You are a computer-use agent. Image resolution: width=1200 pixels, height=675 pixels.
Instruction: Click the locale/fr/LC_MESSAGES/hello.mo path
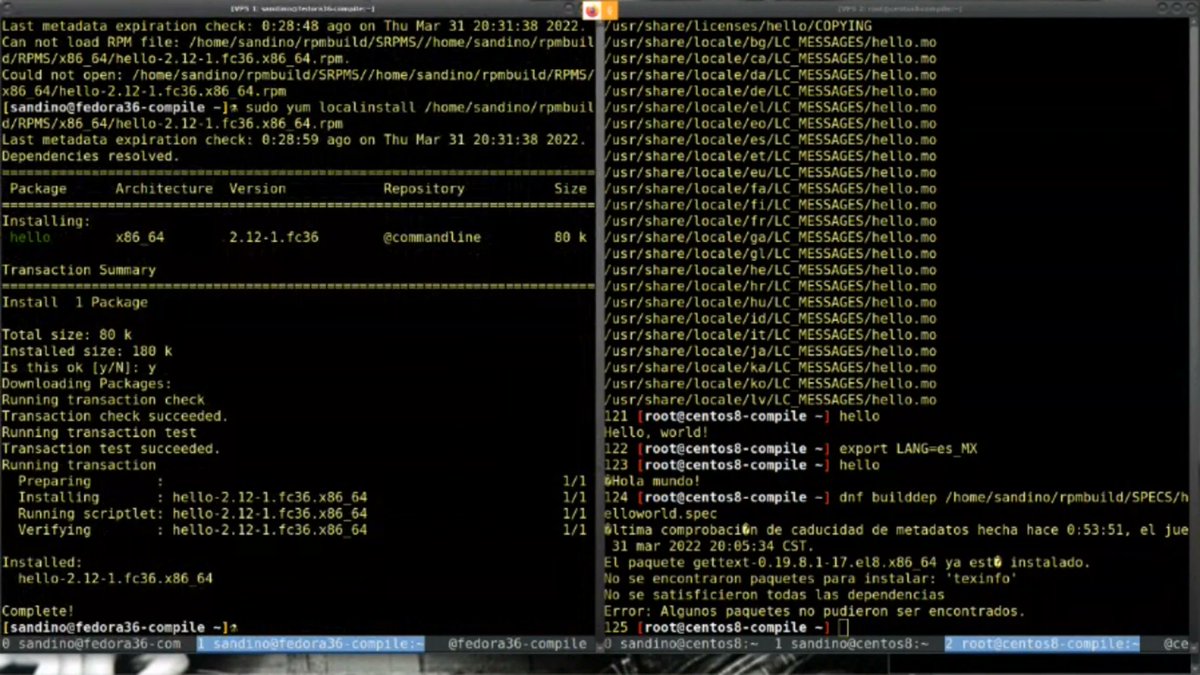[771, 222]
